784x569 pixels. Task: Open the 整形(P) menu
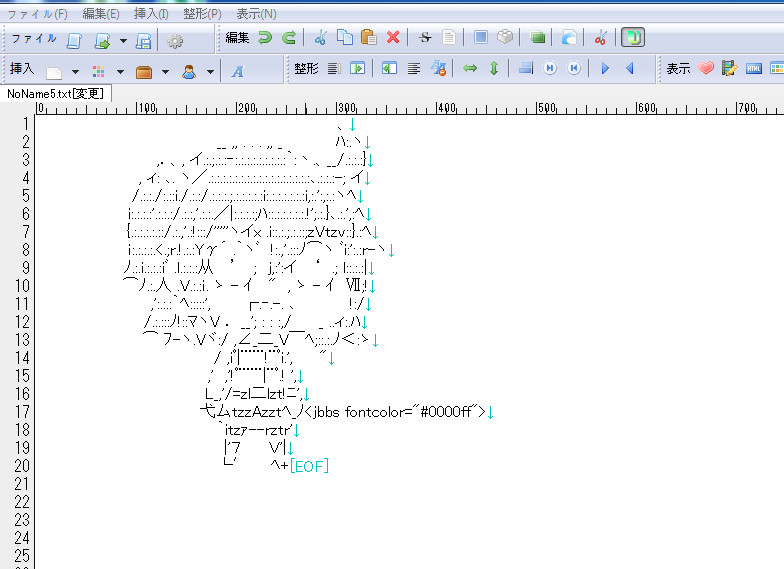click(x=203, y=14)
